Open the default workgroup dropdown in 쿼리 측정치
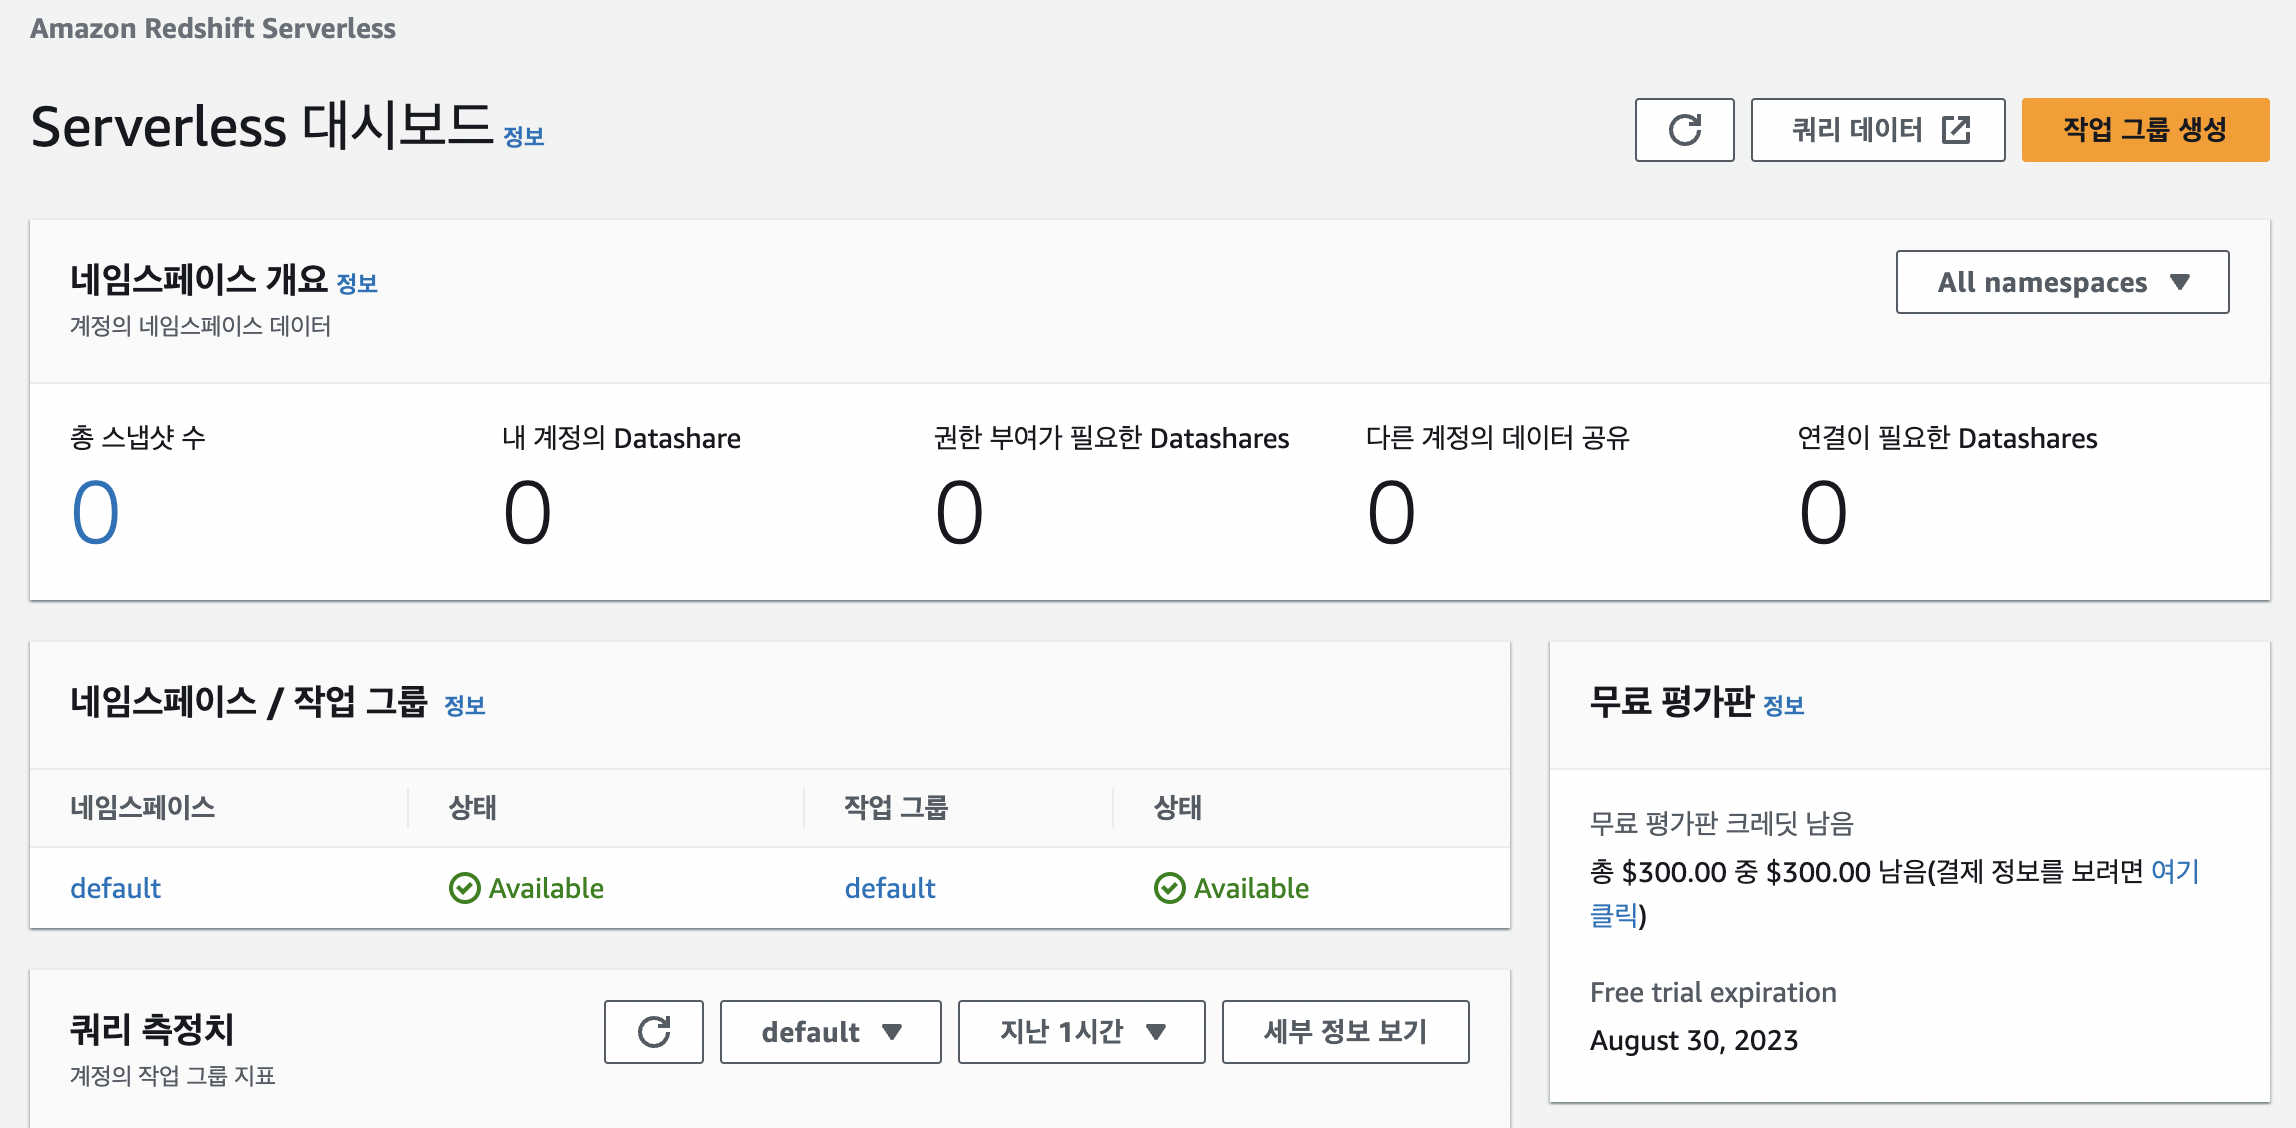Viewport: 2296px width, 1128px height. [830, 1032]
